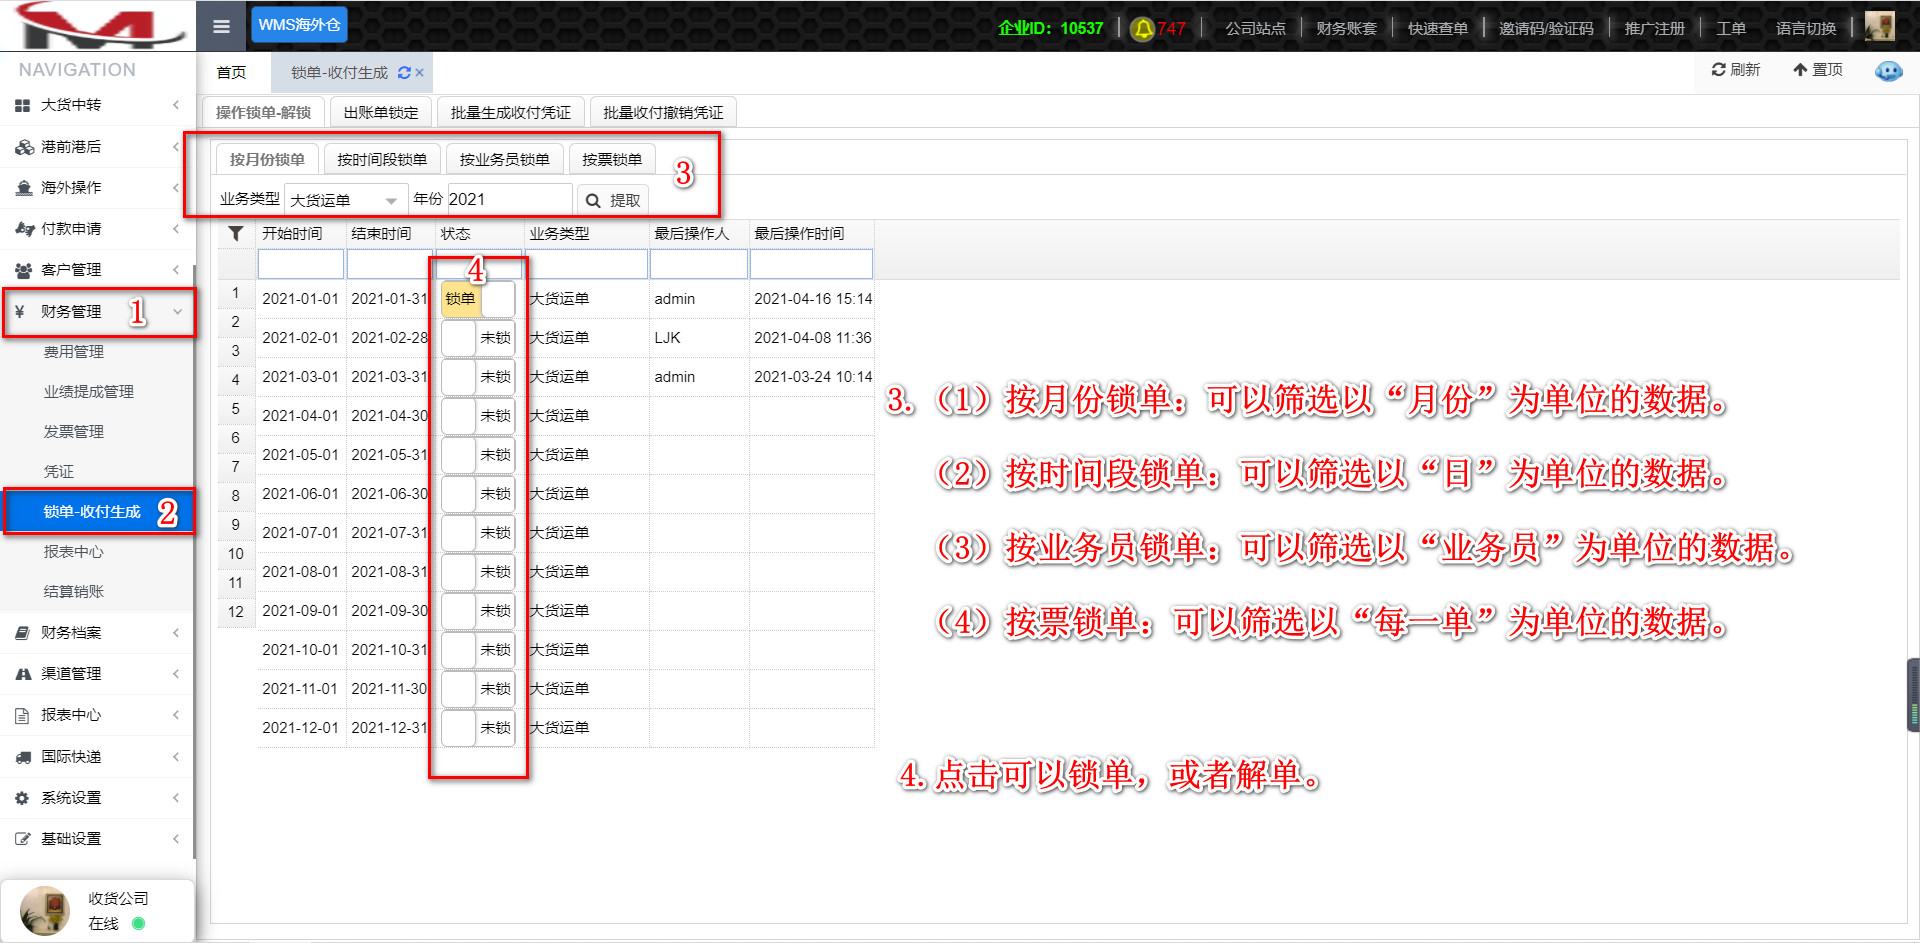Click the 报表中心 document icon
Viewport: 1920px width, 943px height.
pyautogui.click(x=22, y=715)
